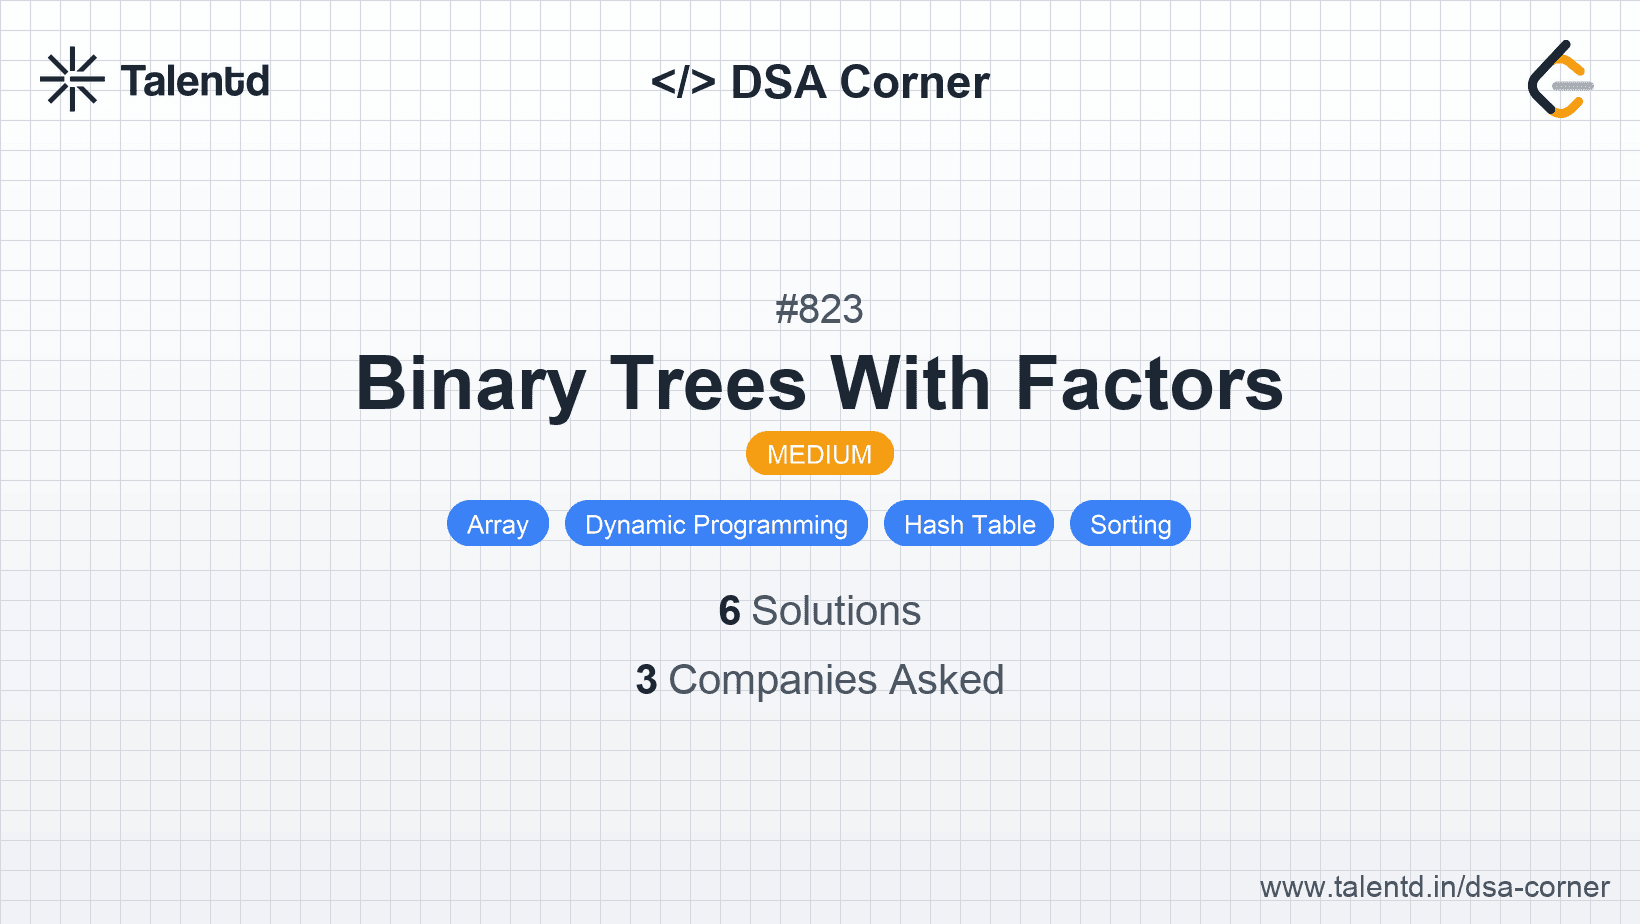1640x924 pixels.
Task: Choose the Hash Table topic tag
Action: tap(969, 524)
